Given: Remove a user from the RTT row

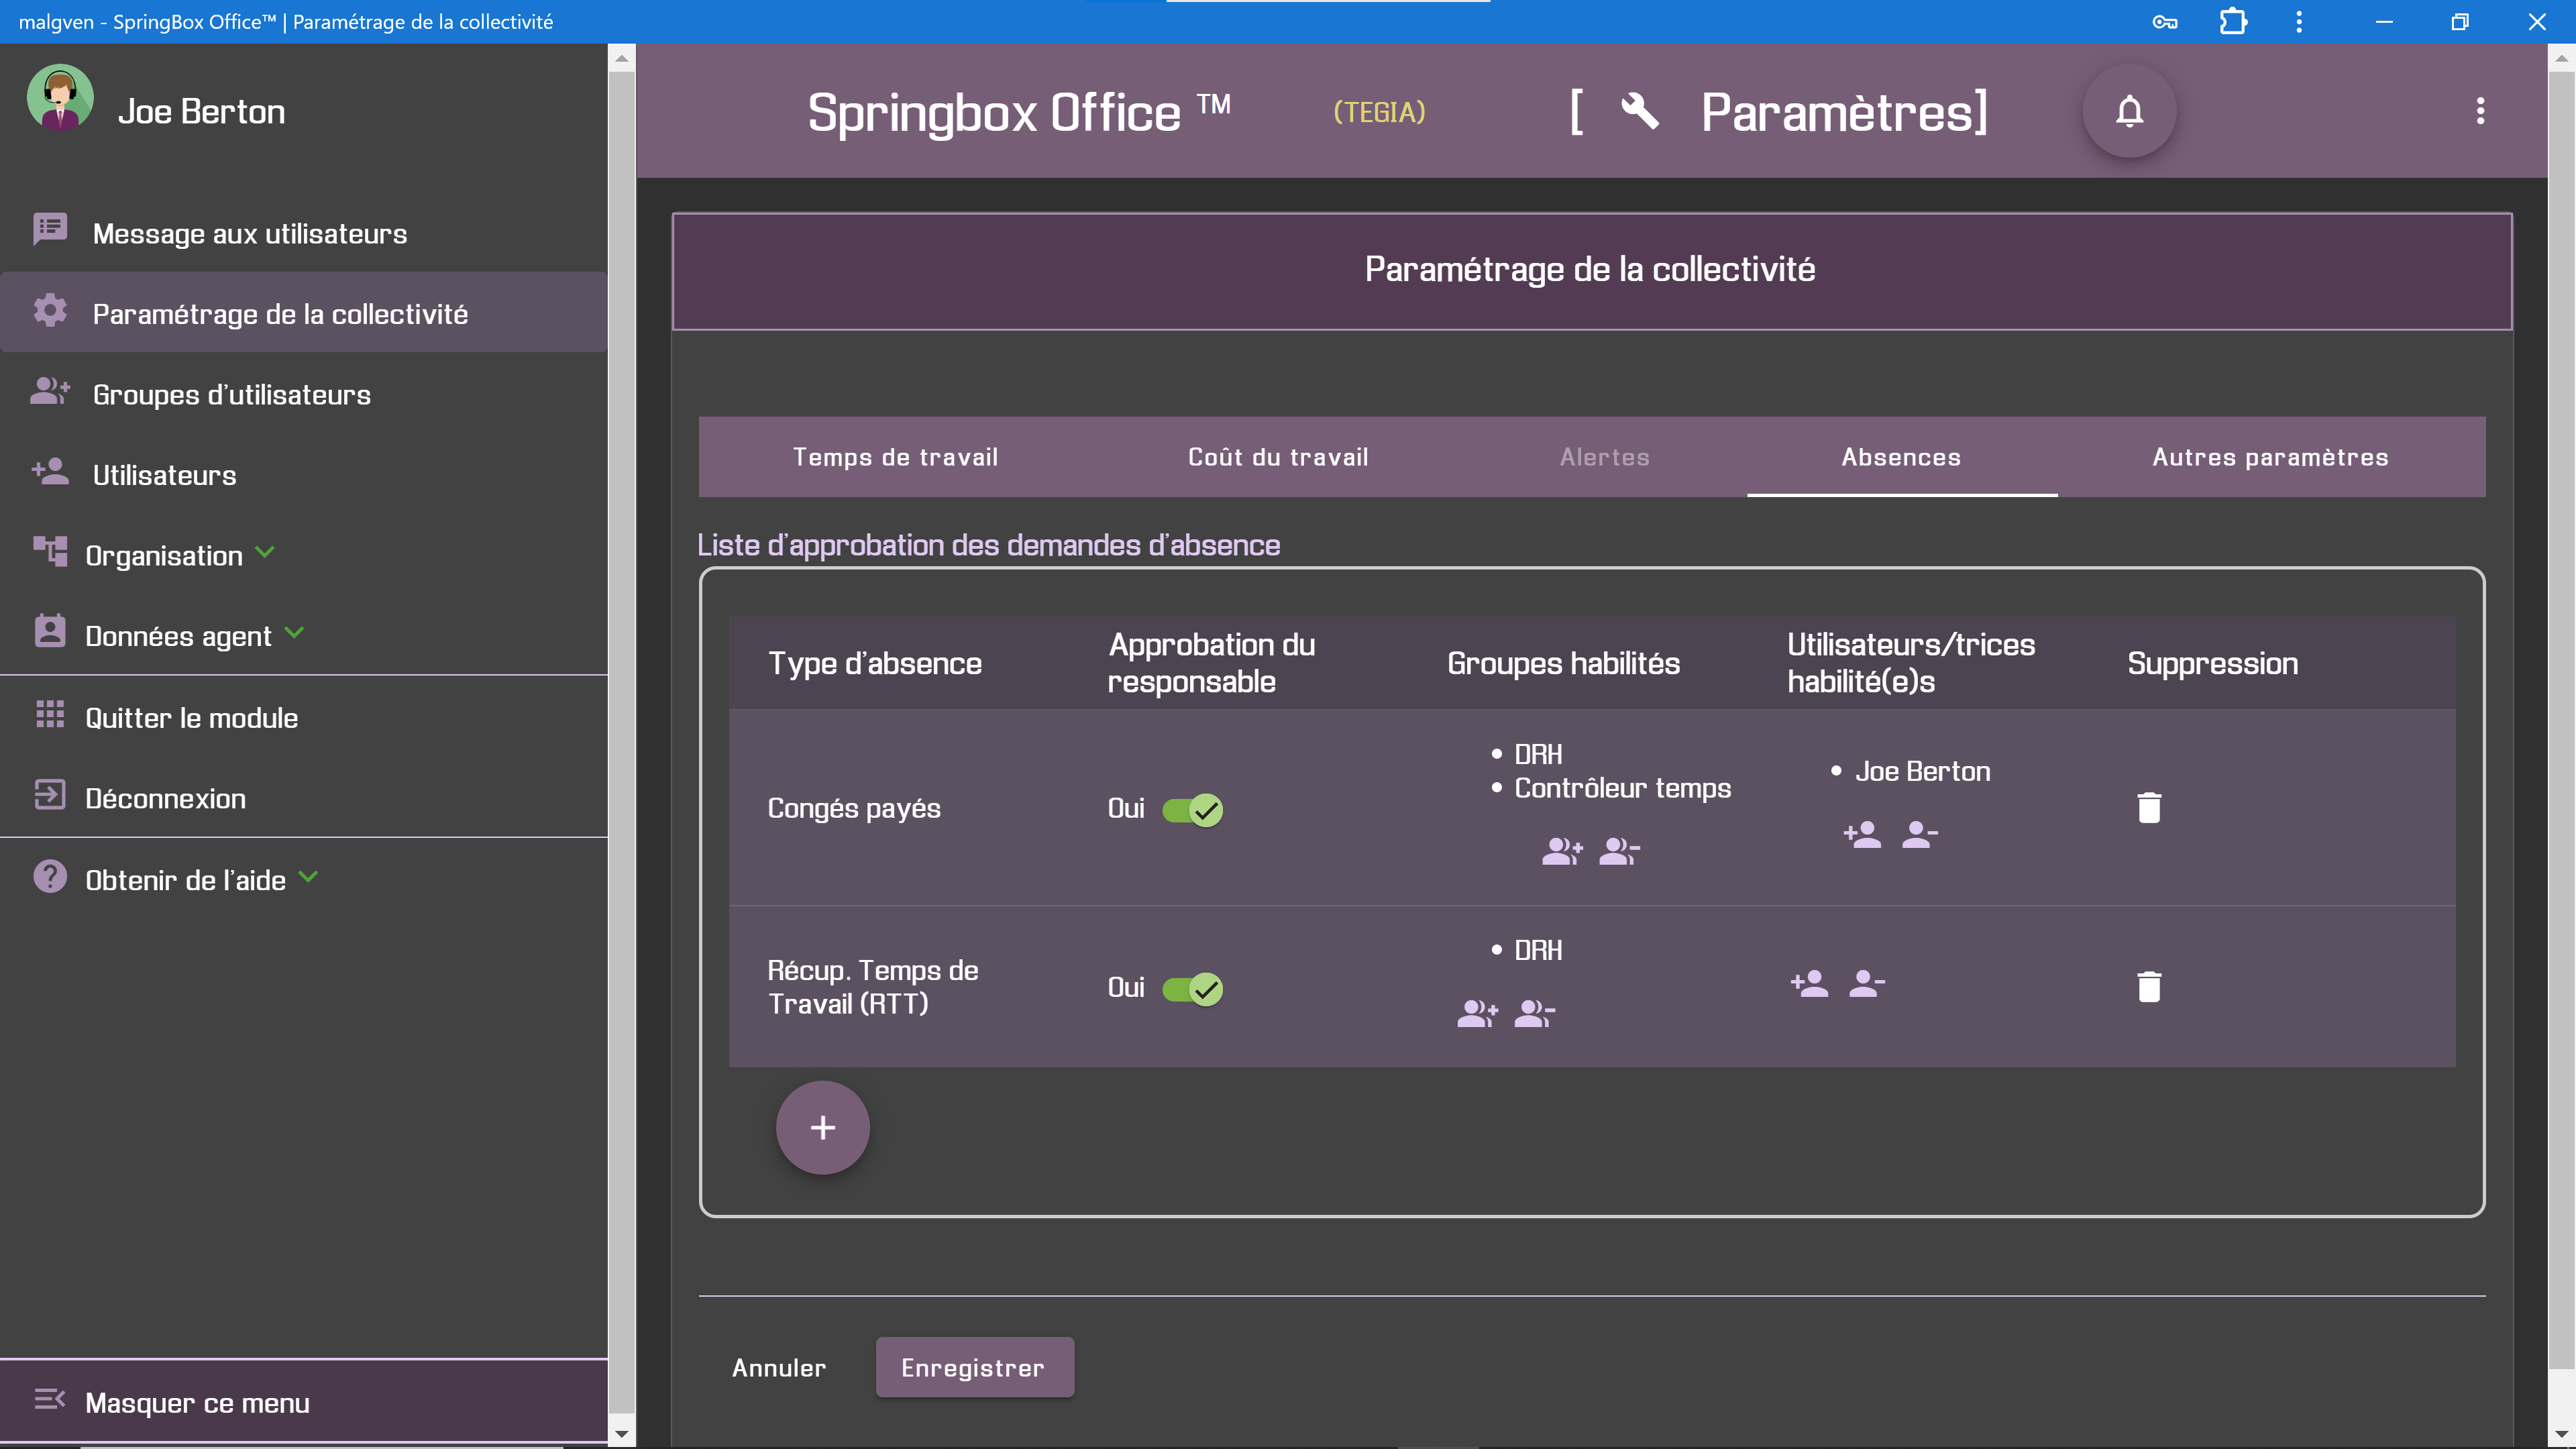Looking at the screenshot, I should tap(1866, 983).
